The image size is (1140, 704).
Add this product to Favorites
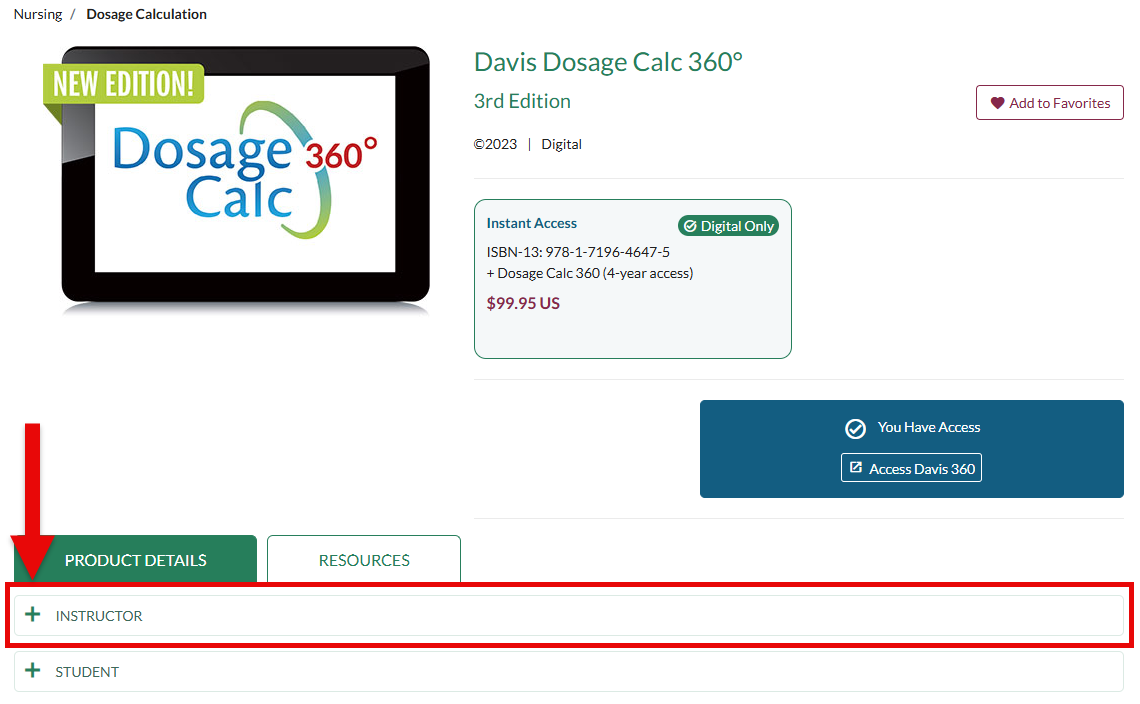(1049, 103)
